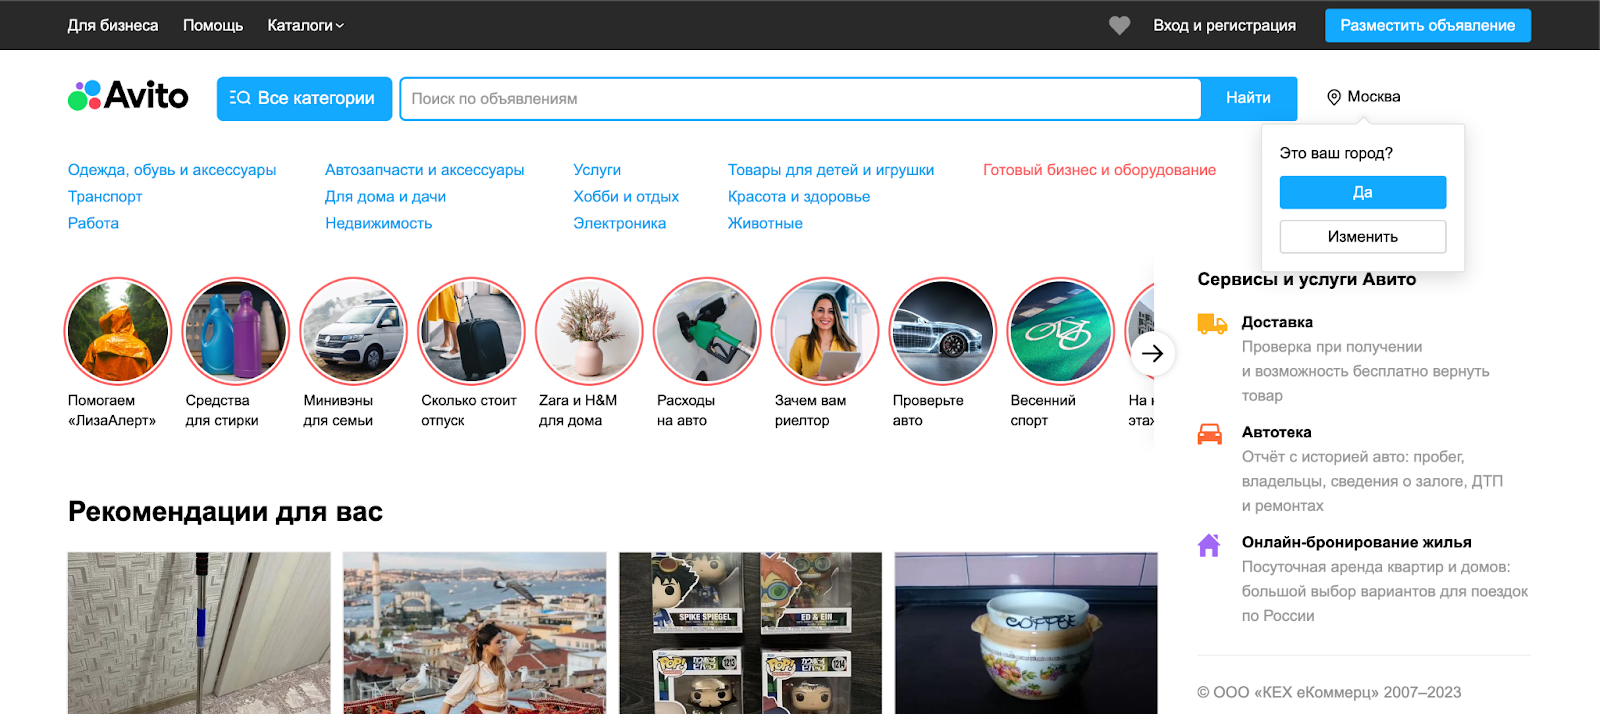Open Готовый бизнес и оборудование category

1099,170
